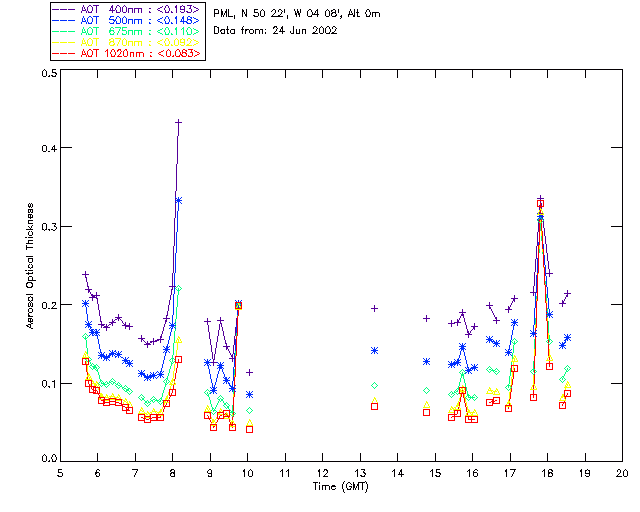Click the 'Time (GMT)' axis label
The height and width of the screenshot is (512, 640).
point(341,486)
